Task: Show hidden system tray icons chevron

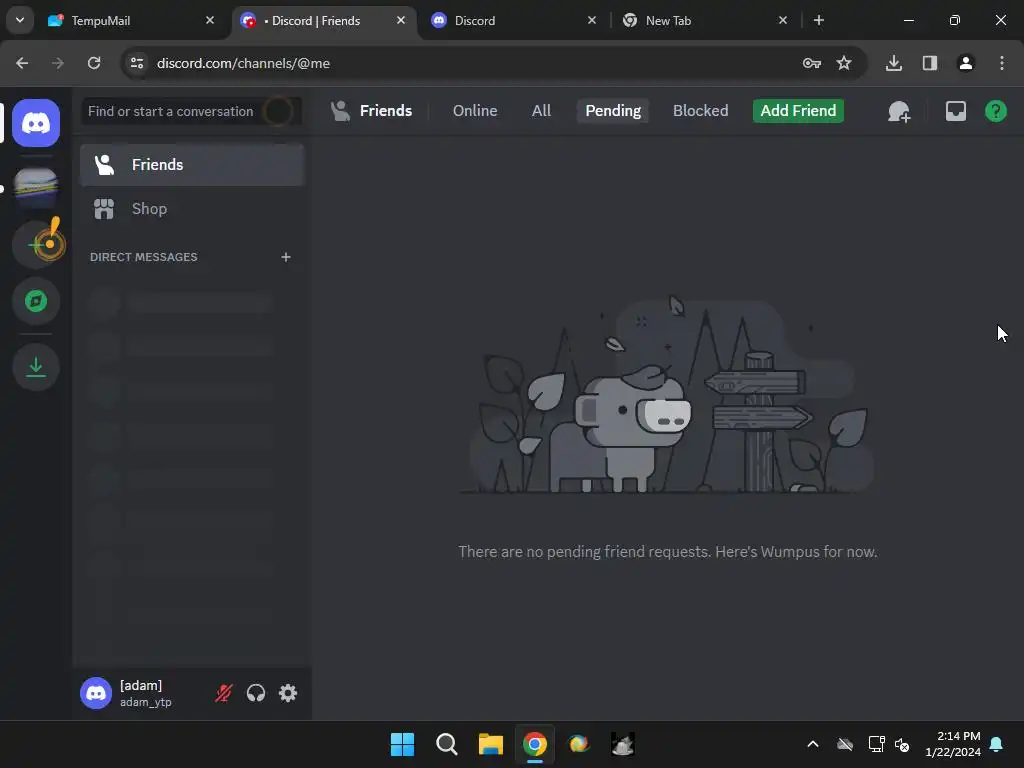Action: pyautogui.click(x=812, y=744)
